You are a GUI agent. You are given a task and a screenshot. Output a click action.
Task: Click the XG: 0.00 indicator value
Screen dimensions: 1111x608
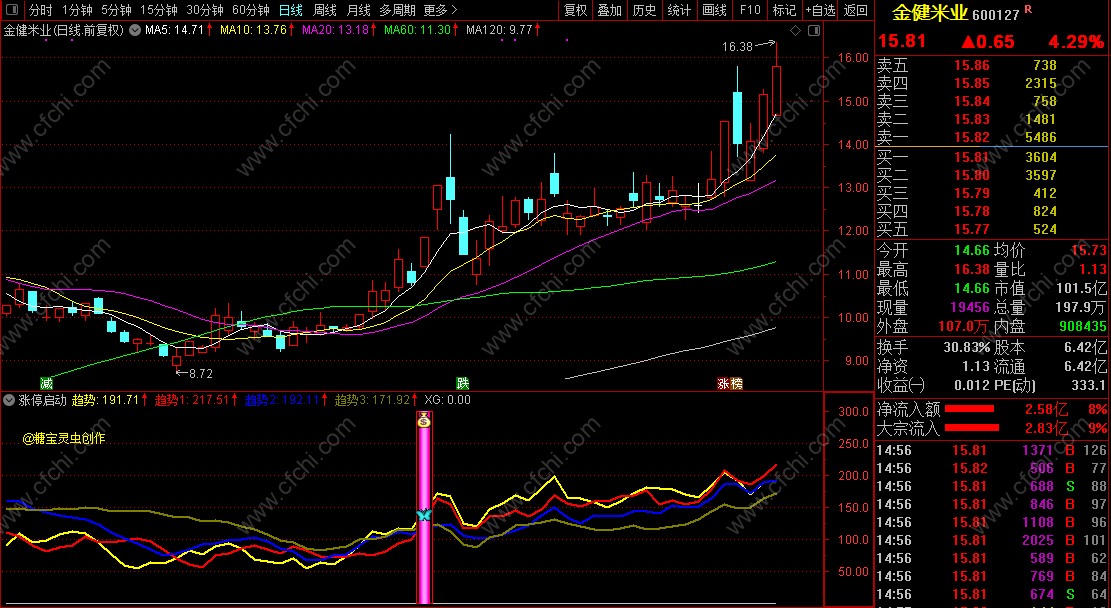[x=447, y=400]
